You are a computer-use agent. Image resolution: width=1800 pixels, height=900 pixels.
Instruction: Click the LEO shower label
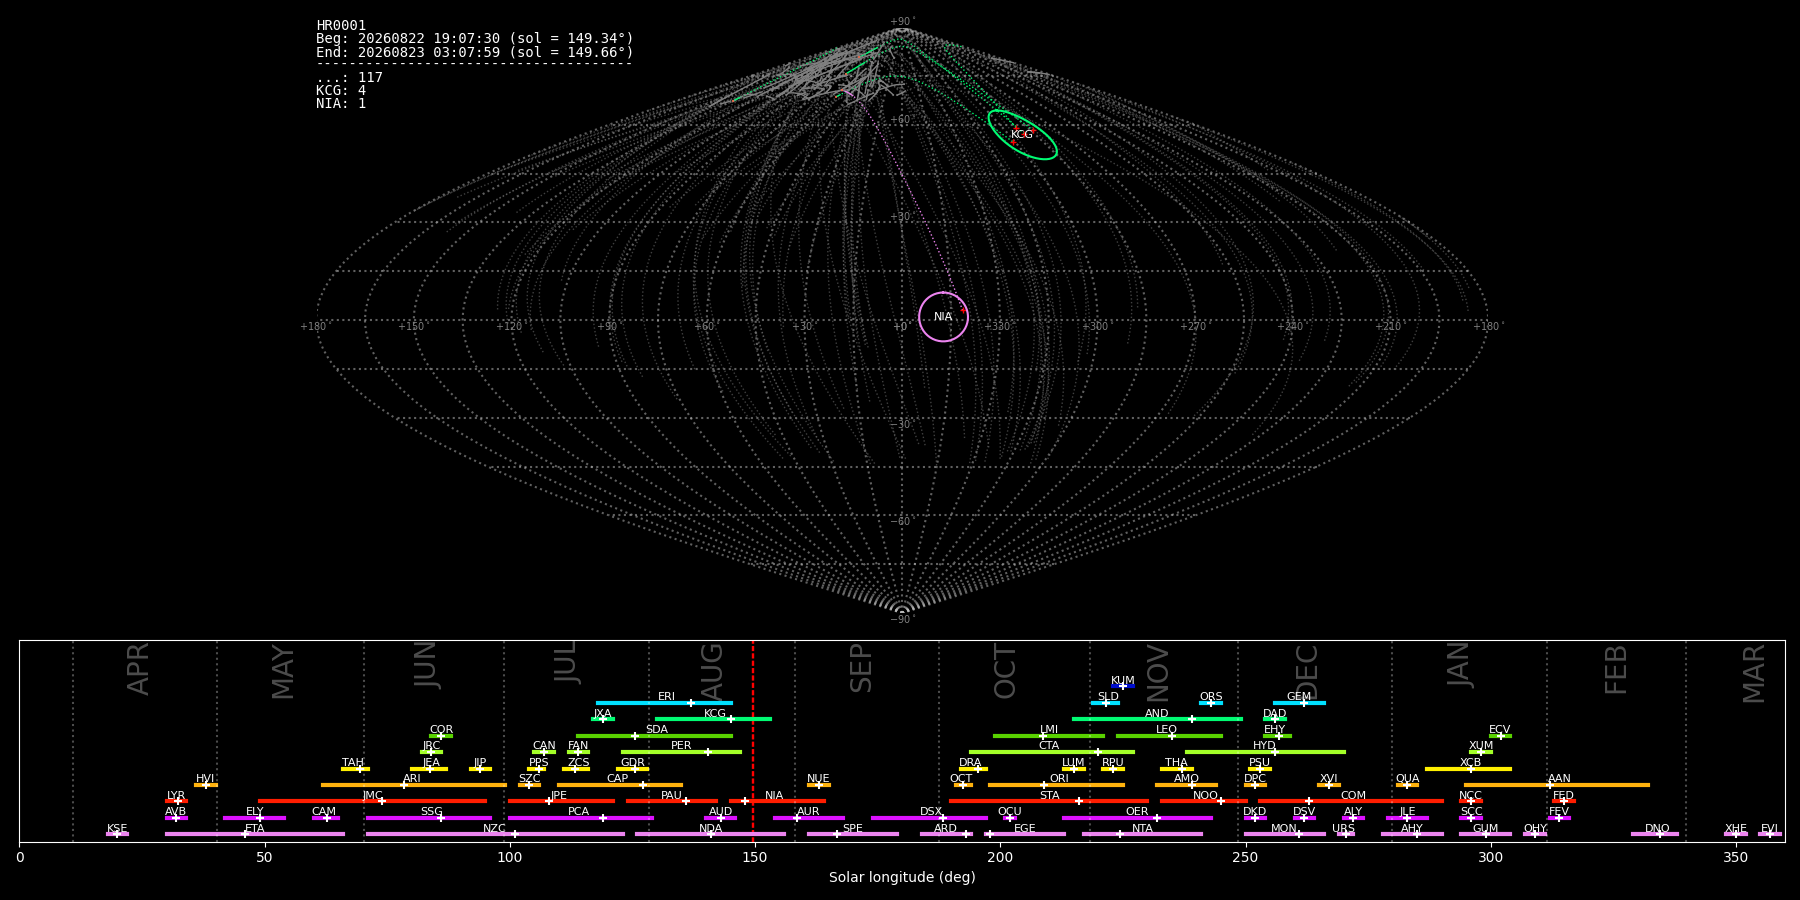pyautogui.click(x=1166, y=730)
